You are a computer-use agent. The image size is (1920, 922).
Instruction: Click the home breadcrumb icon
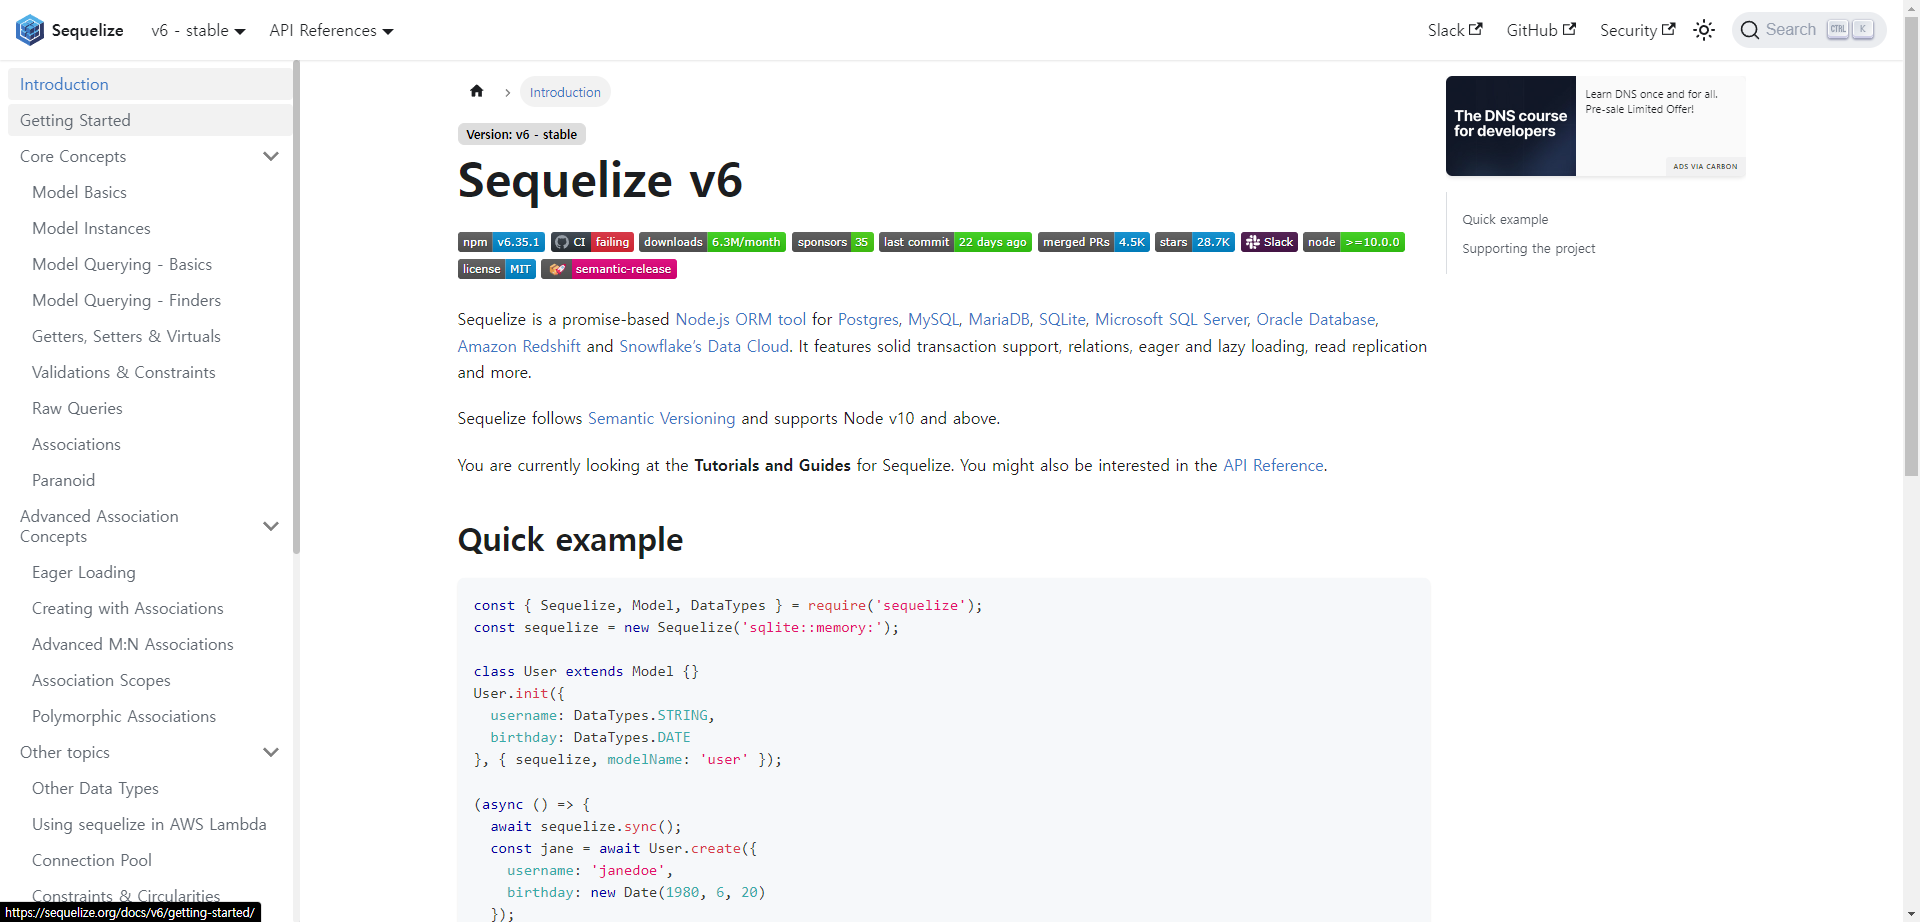[x=477, y=91]
